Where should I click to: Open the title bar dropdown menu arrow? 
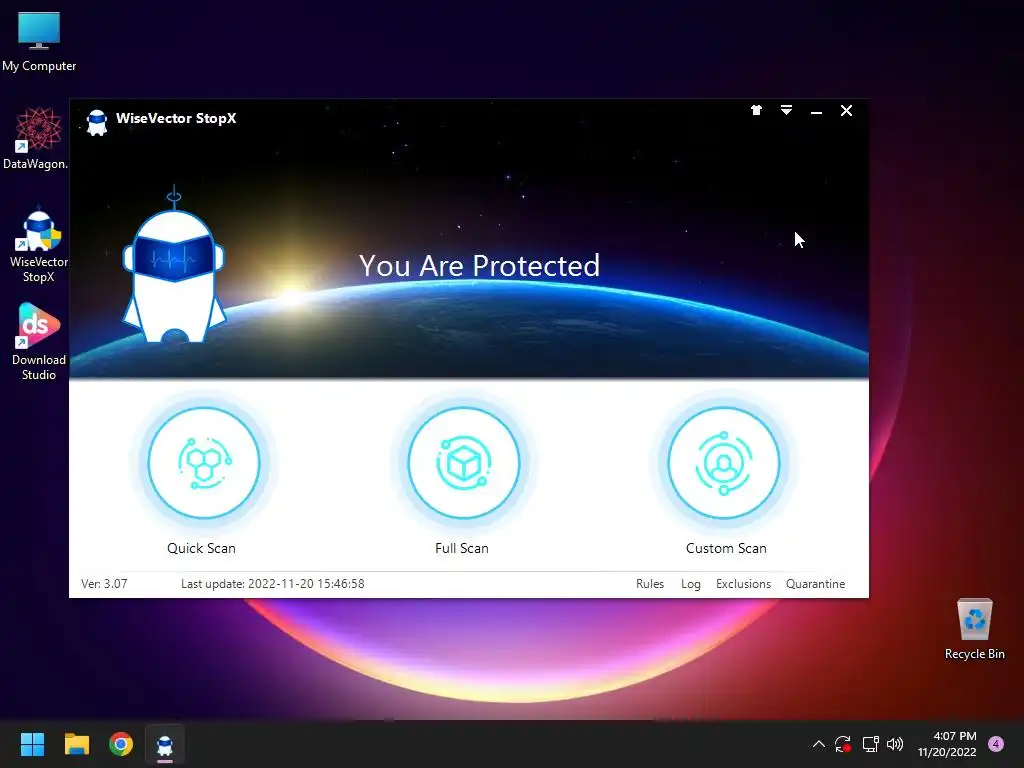[x=786, y=110]
